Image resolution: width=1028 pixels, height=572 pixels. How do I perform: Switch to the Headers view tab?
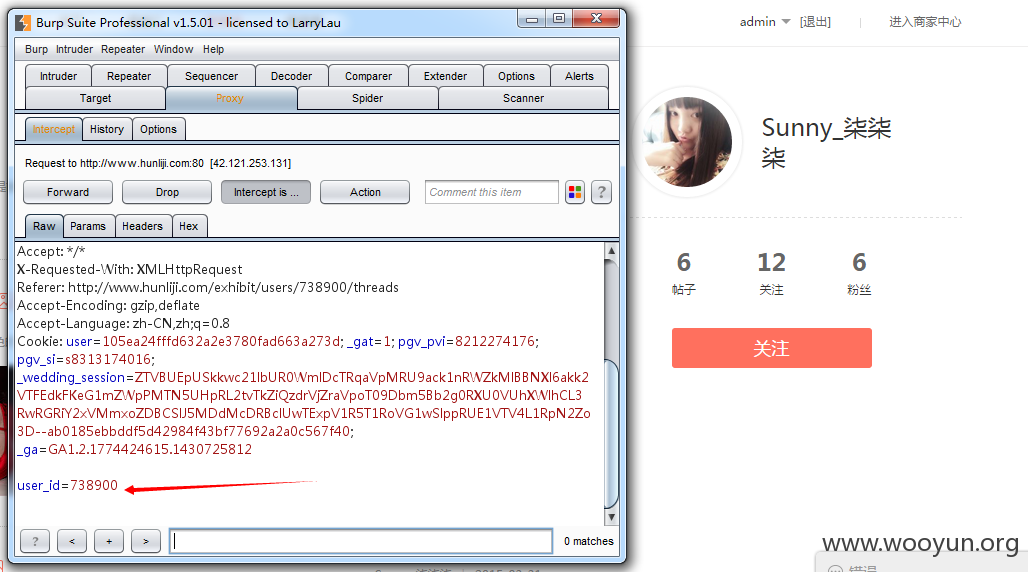tap(142, 226)
